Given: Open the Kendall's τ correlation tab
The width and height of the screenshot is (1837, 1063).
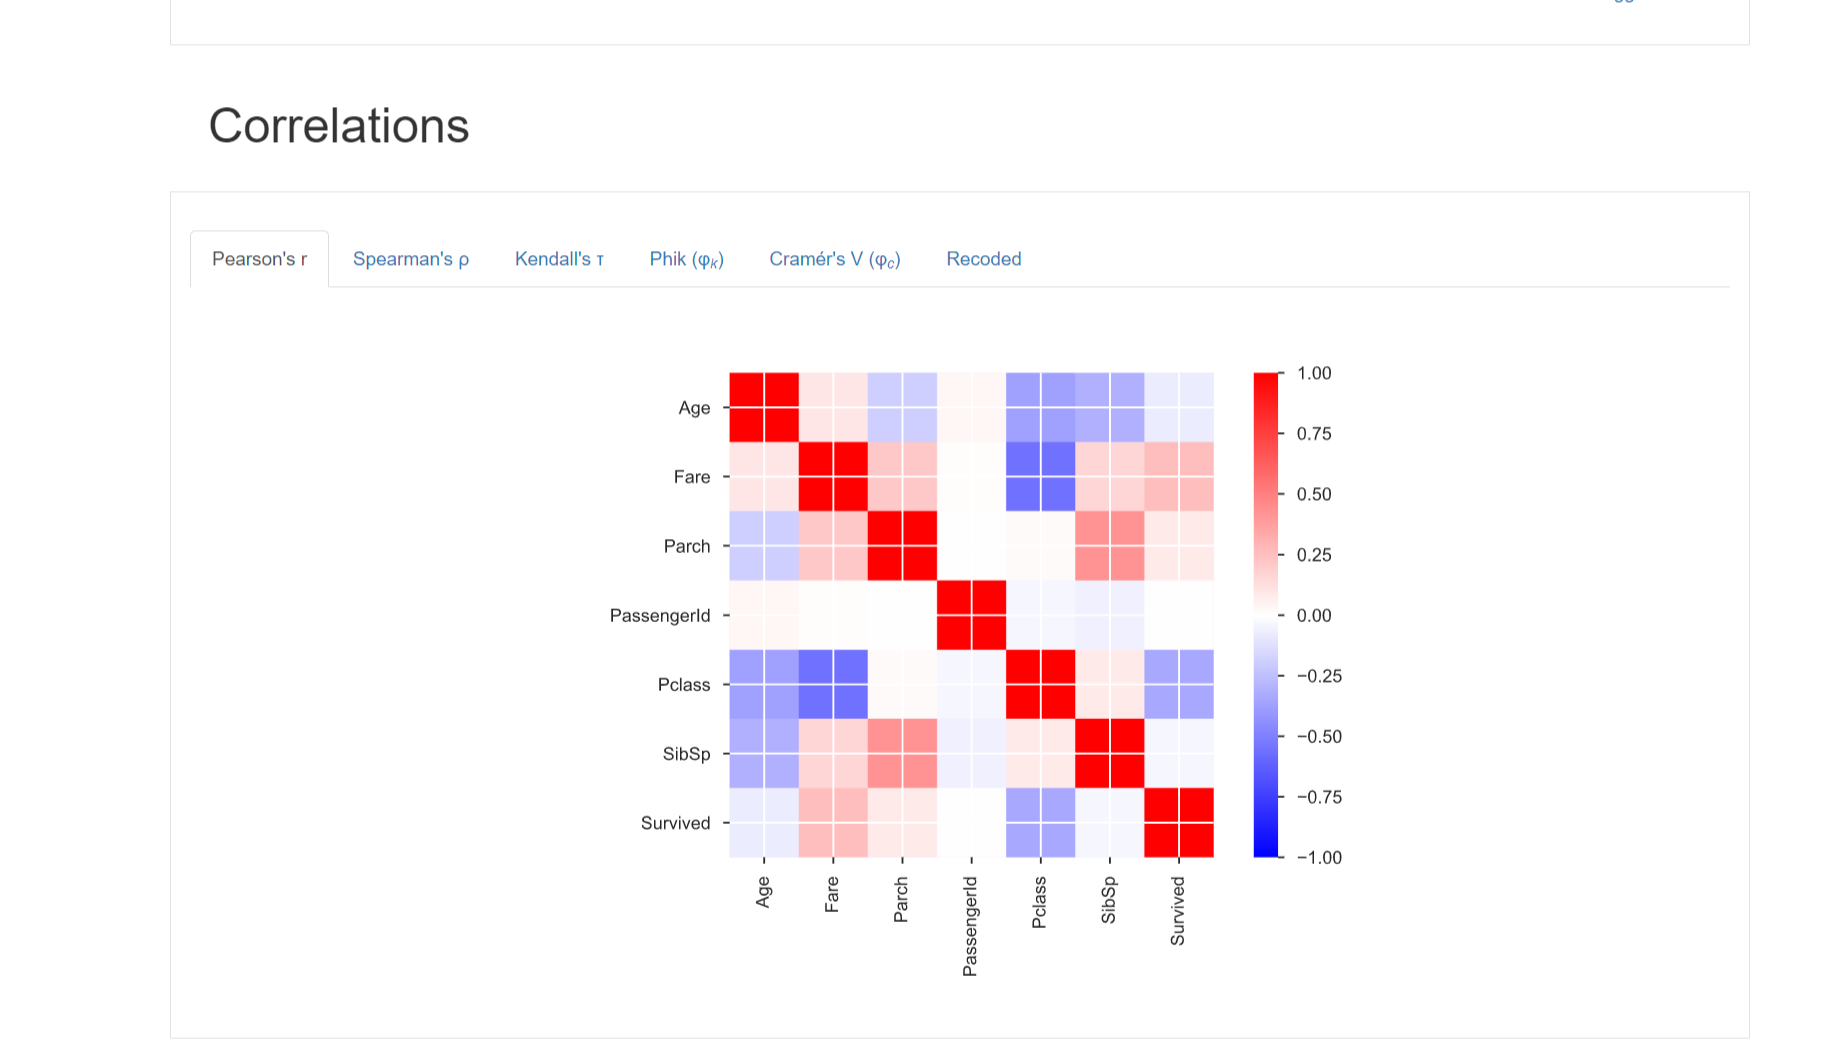Looking at the screenshot, I should 559,259.
